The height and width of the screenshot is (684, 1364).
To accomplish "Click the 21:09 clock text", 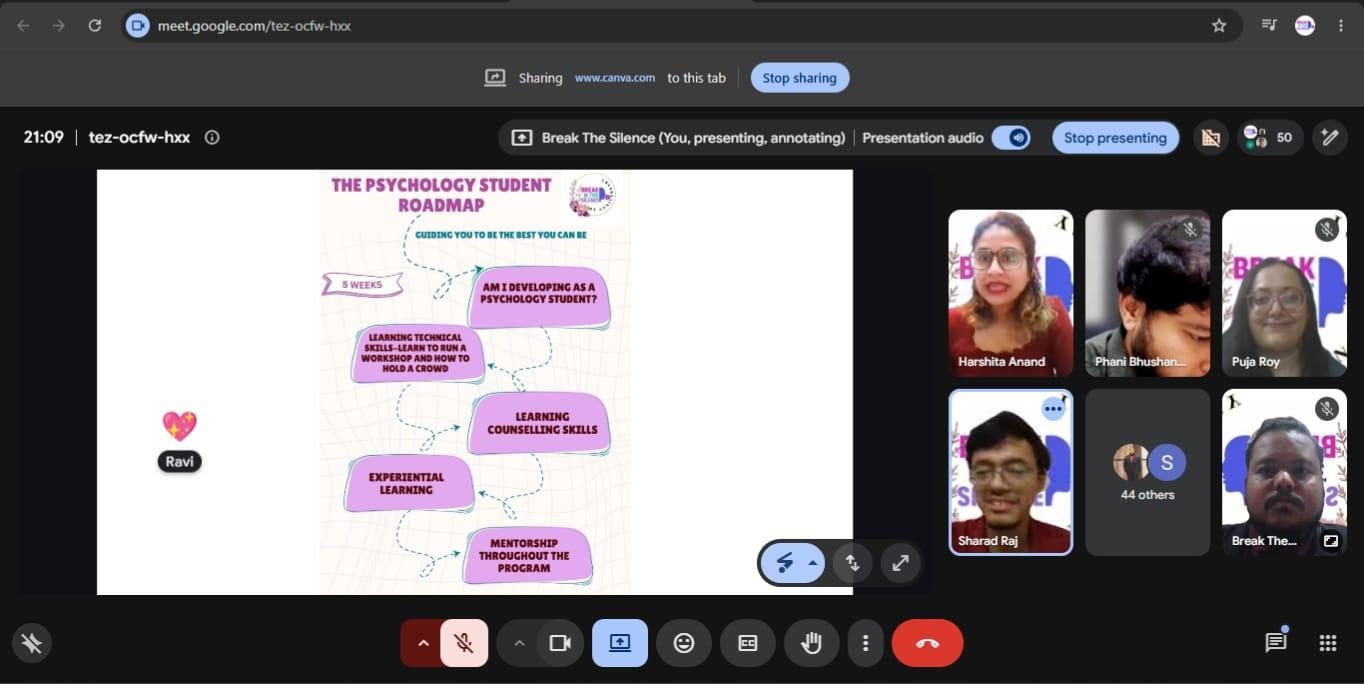I will (43, 138).
